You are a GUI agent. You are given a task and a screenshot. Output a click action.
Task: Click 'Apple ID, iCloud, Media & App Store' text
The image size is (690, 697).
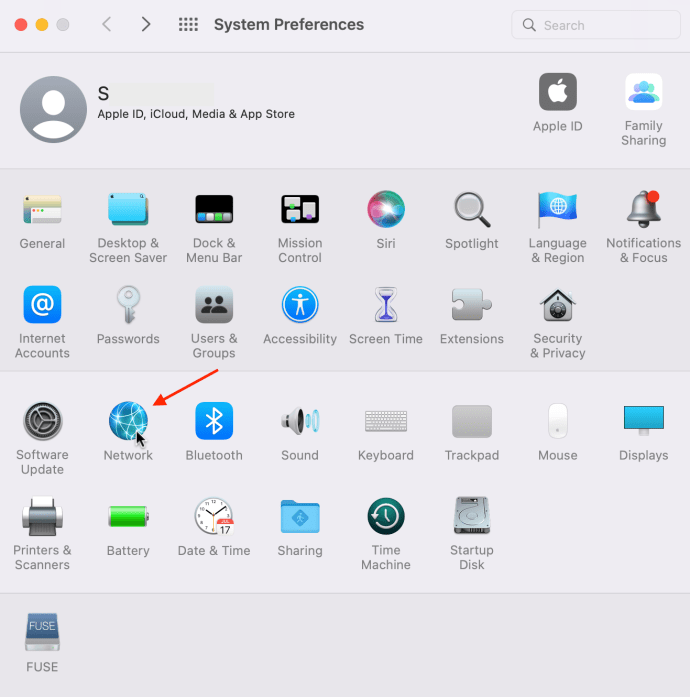point(196,114)
